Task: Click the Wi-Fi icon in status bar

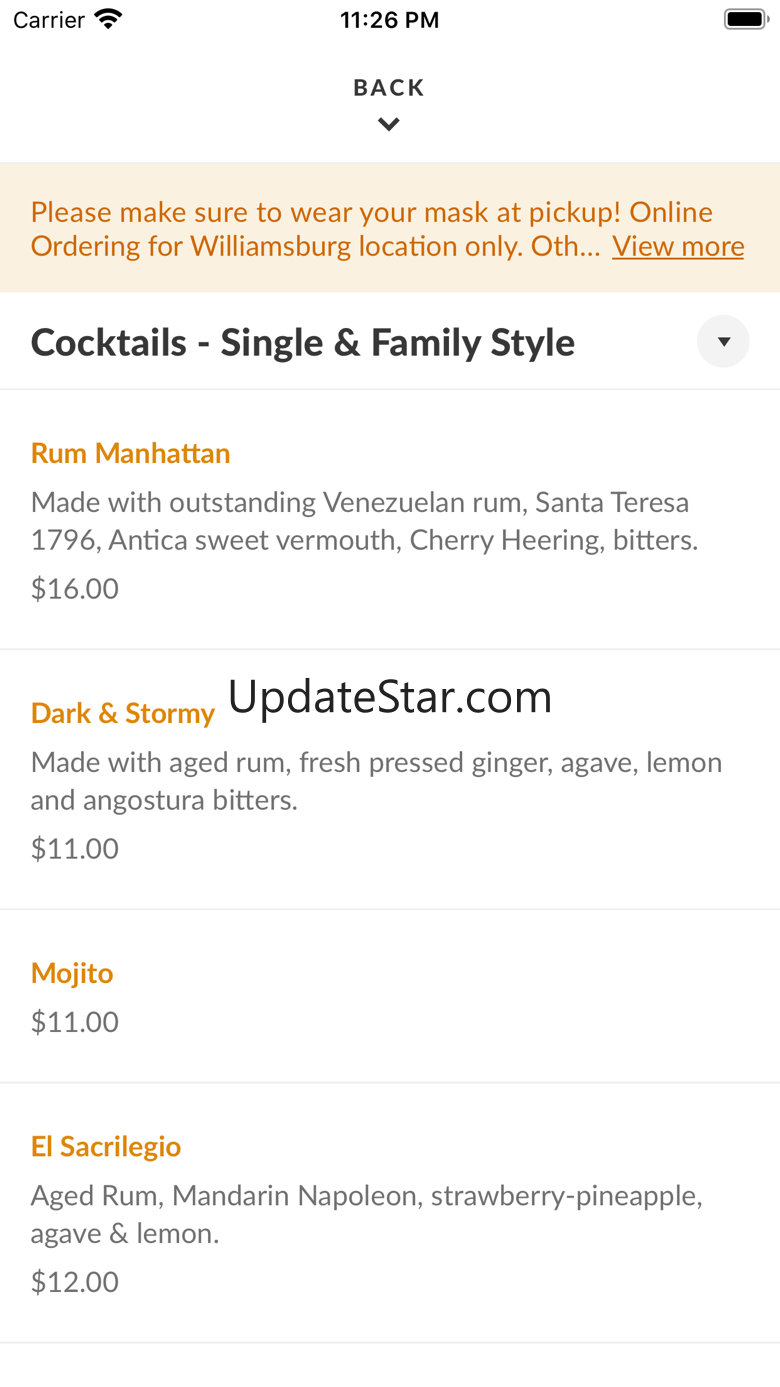Action: click(x=107, y=20)
